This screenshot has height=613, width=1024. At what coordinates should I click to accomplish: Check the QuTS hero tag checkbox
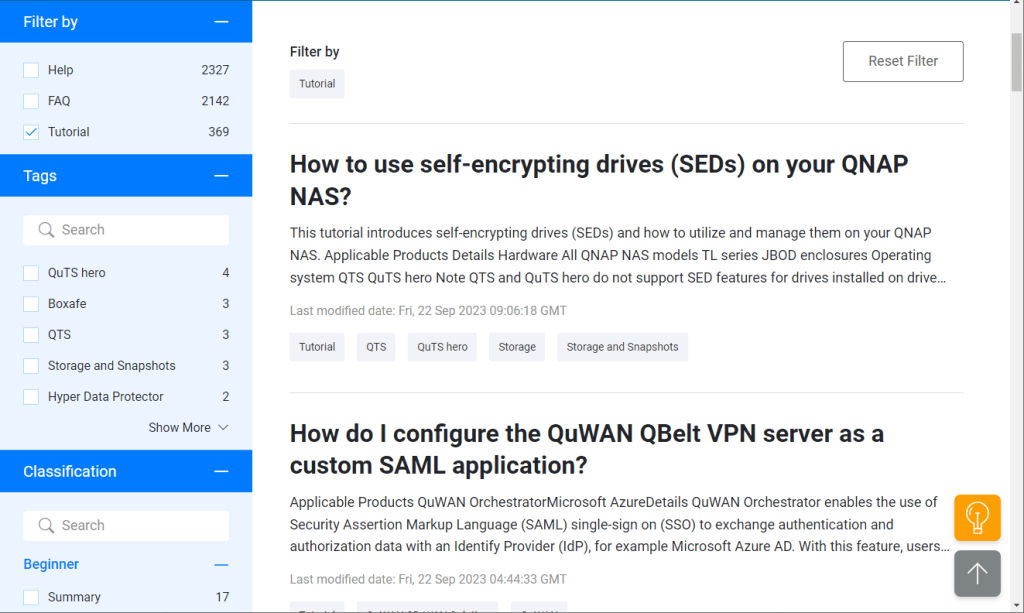coord(31,273)
